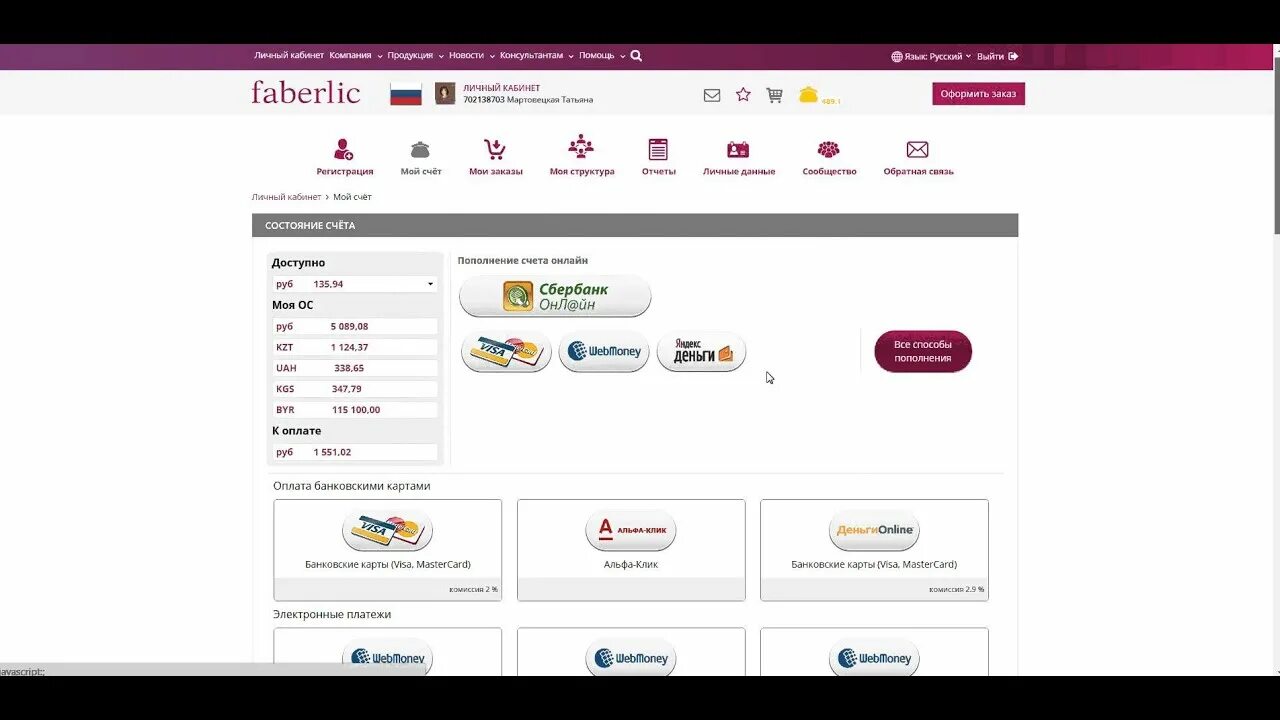The height and width of the screenshot is (720, 1280).
Task: Expand the Помощь menu
Action: (602, 56)
